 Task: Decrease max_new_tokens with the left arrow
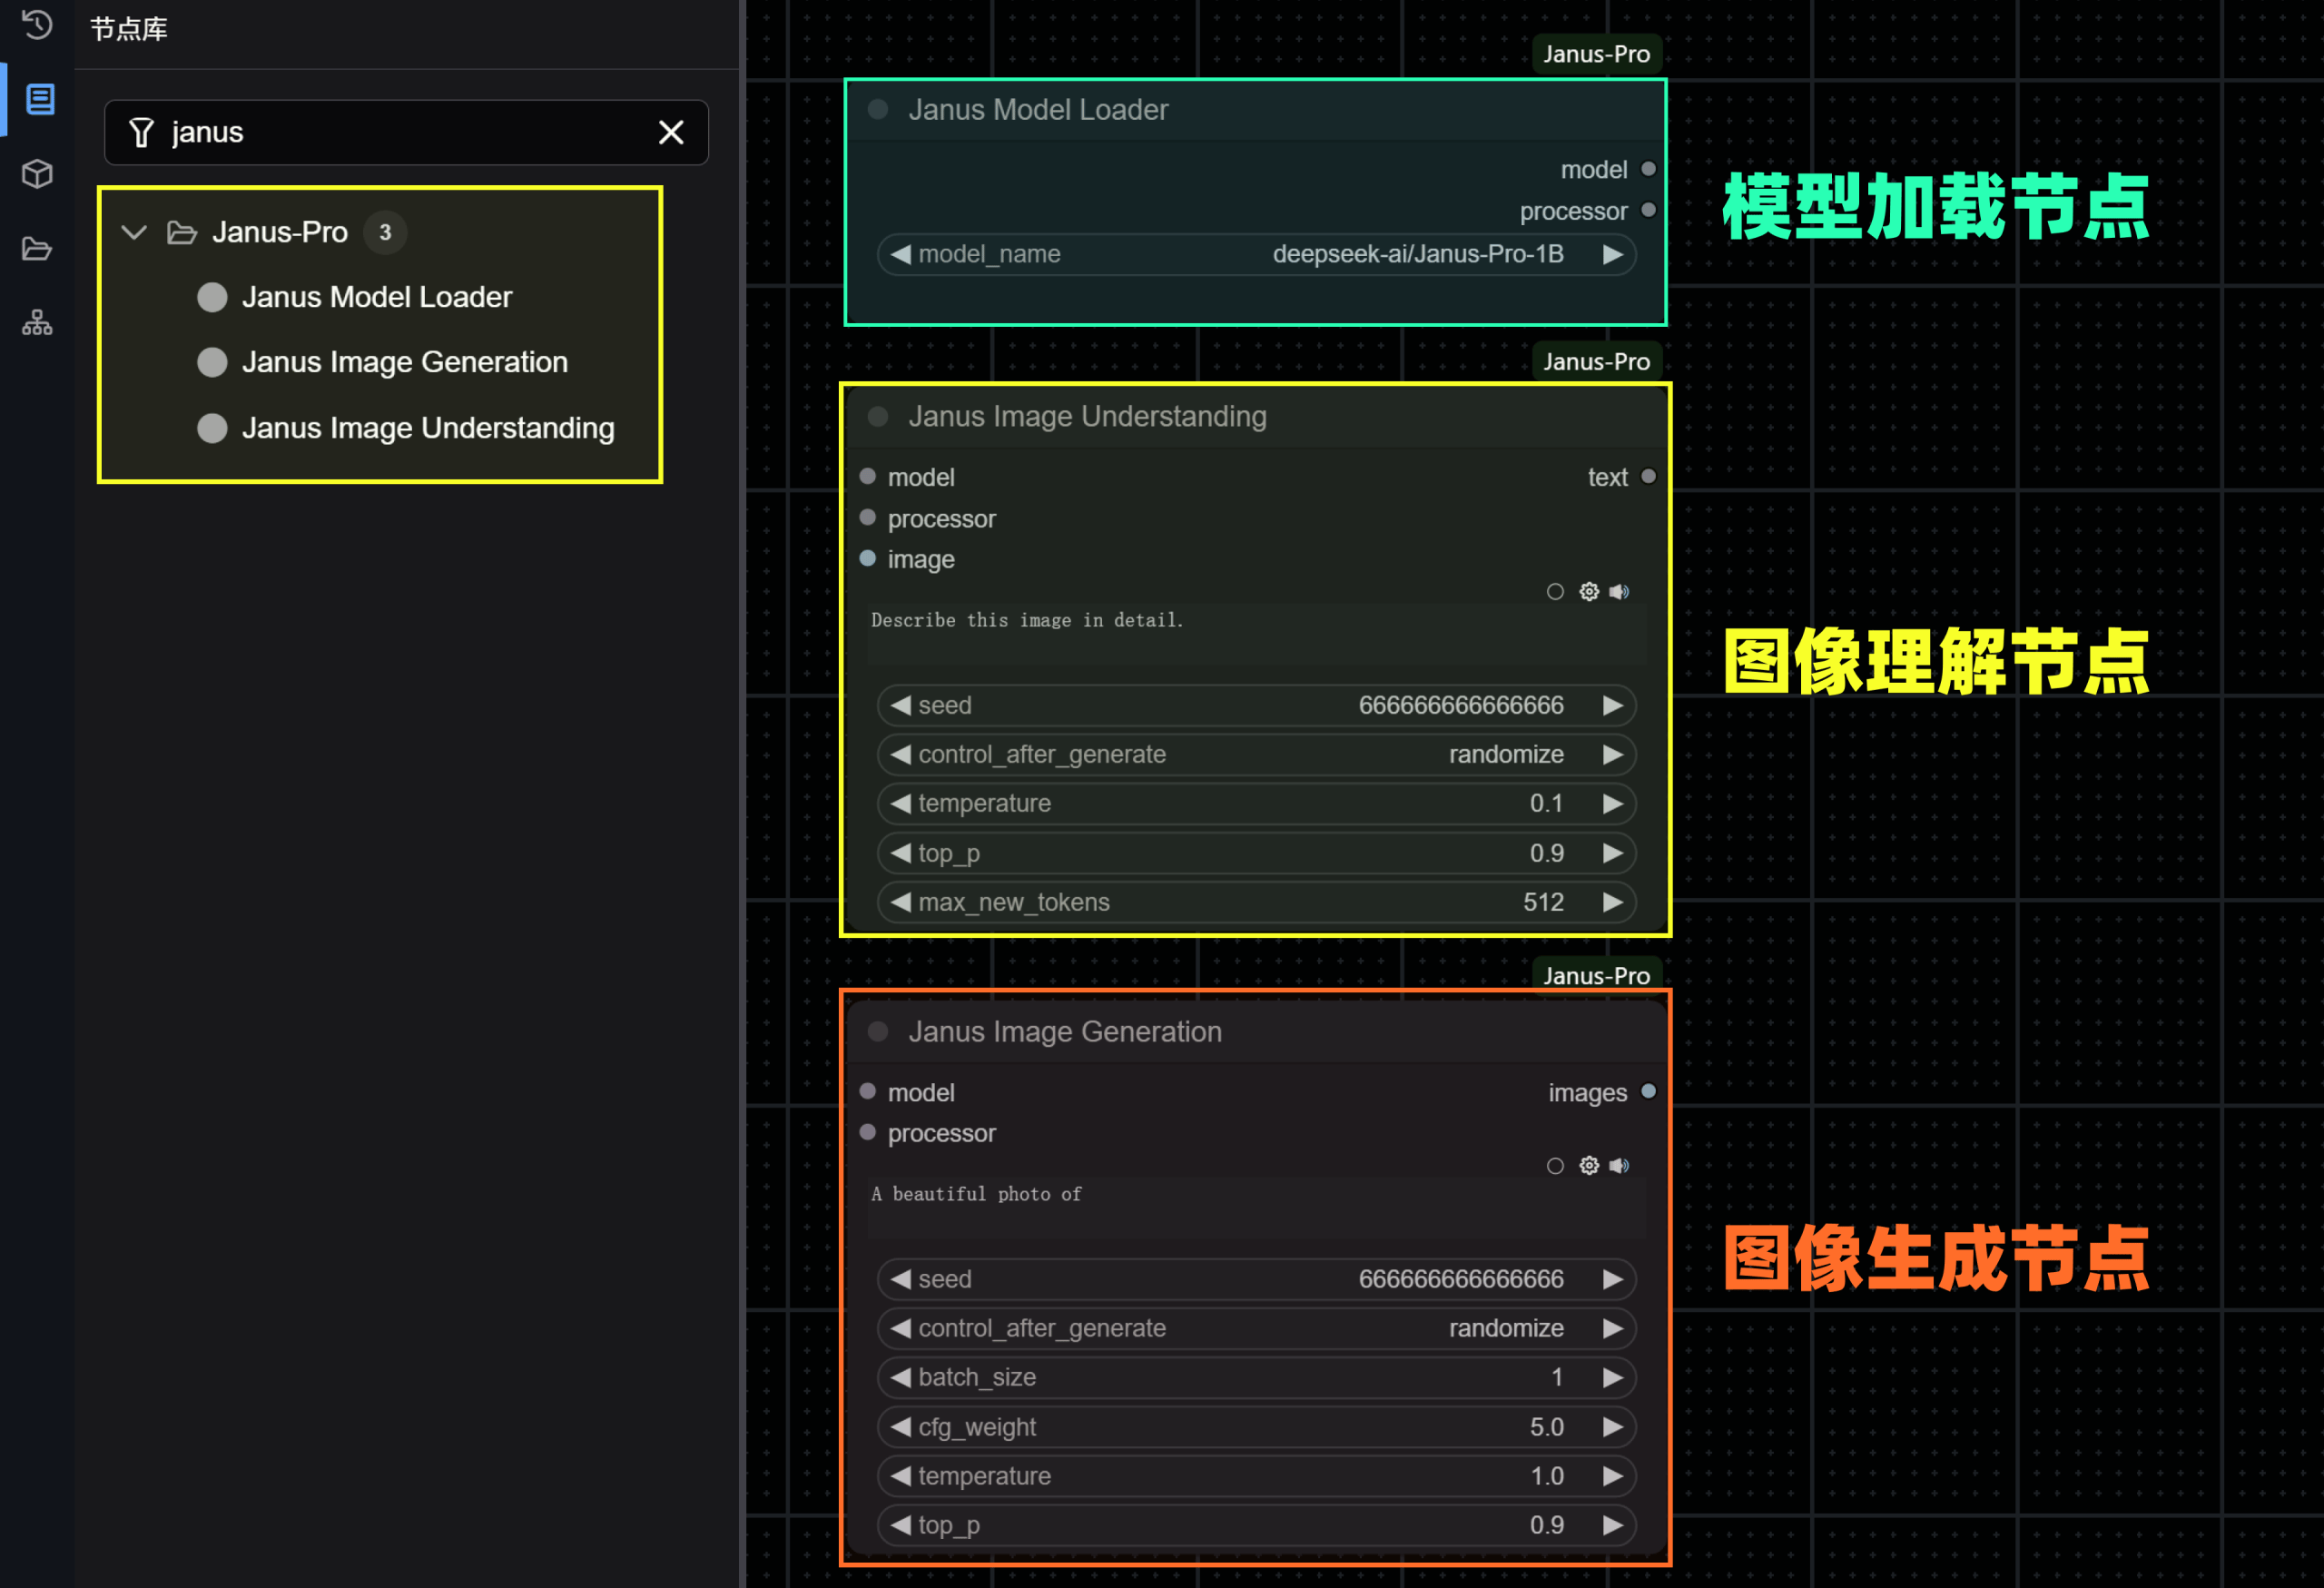[x=900, y=902]
